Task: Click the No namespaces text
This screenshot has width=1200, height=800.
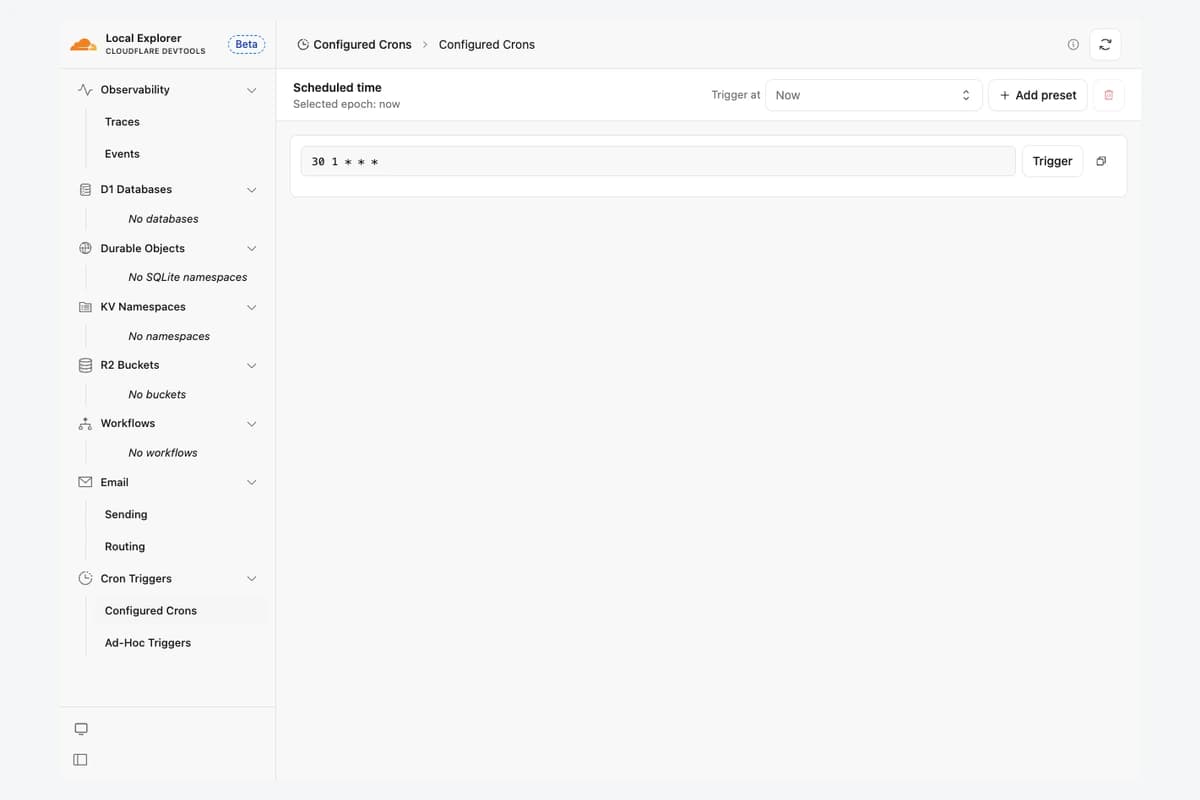Action: [x=169, y=336]
